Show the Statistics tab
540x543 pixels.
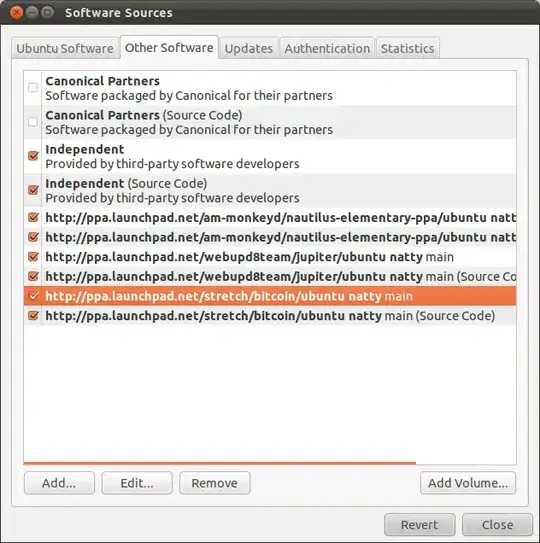click(408, 48)
